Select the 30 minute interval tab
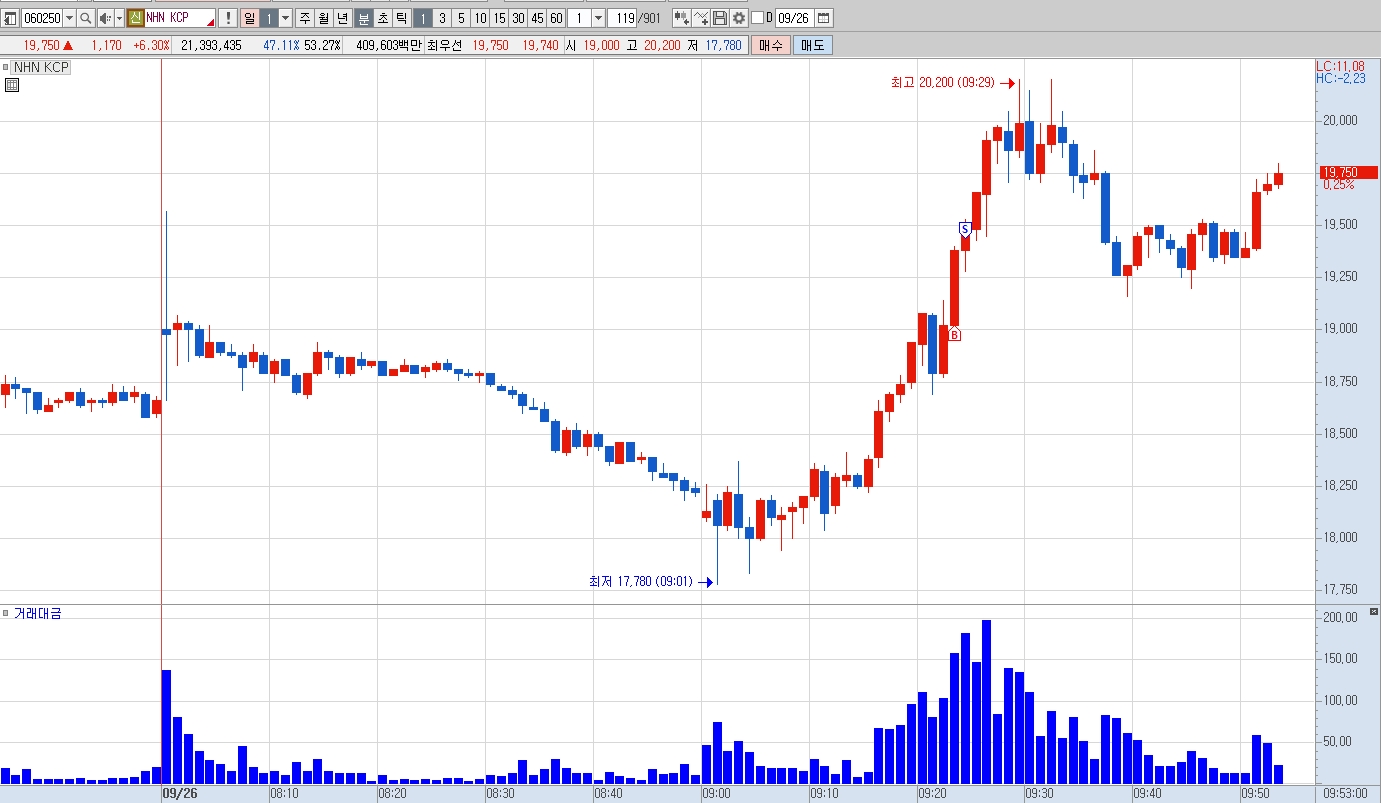This screenshot has height=803, width=1381. coord(518,18)
